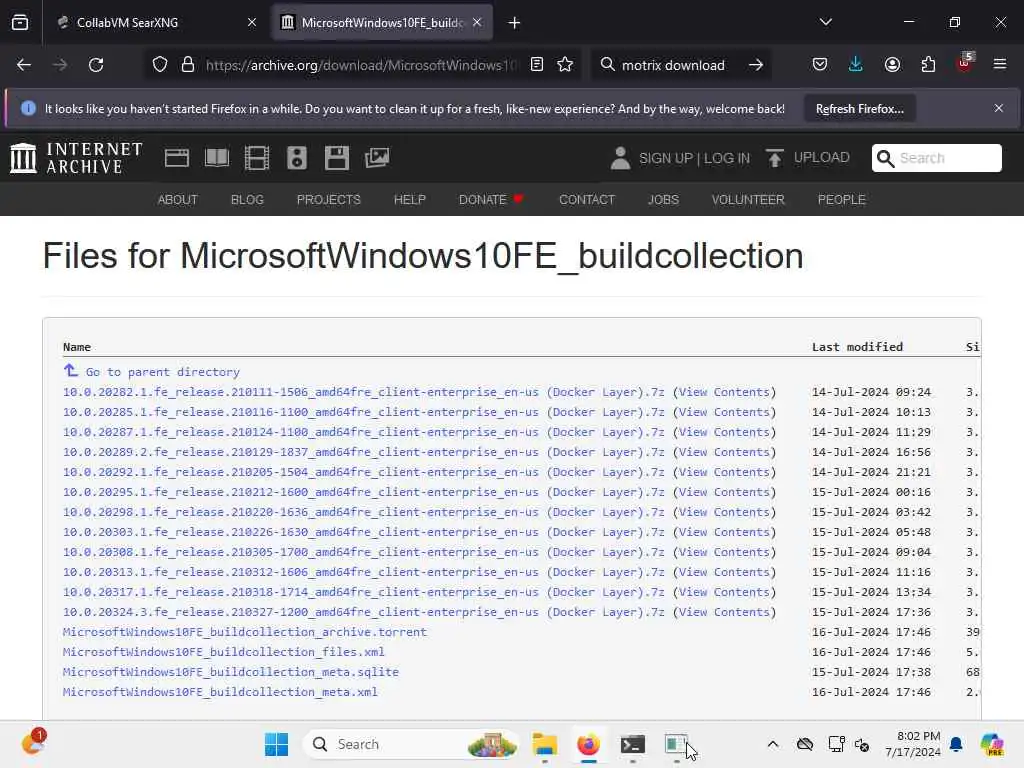This screenshot has height=768, width=1024.
Task: Open the buildcollection_meta.xml link
Action: click(220, 692)
